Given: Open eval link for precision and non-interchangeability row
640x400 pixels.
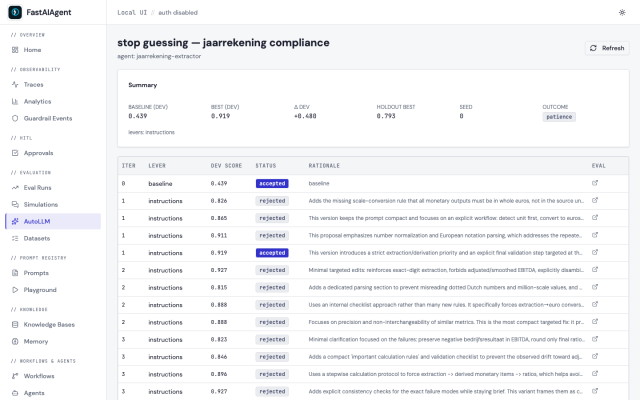Looking at the screenshot, I should (x=595, y=322).
